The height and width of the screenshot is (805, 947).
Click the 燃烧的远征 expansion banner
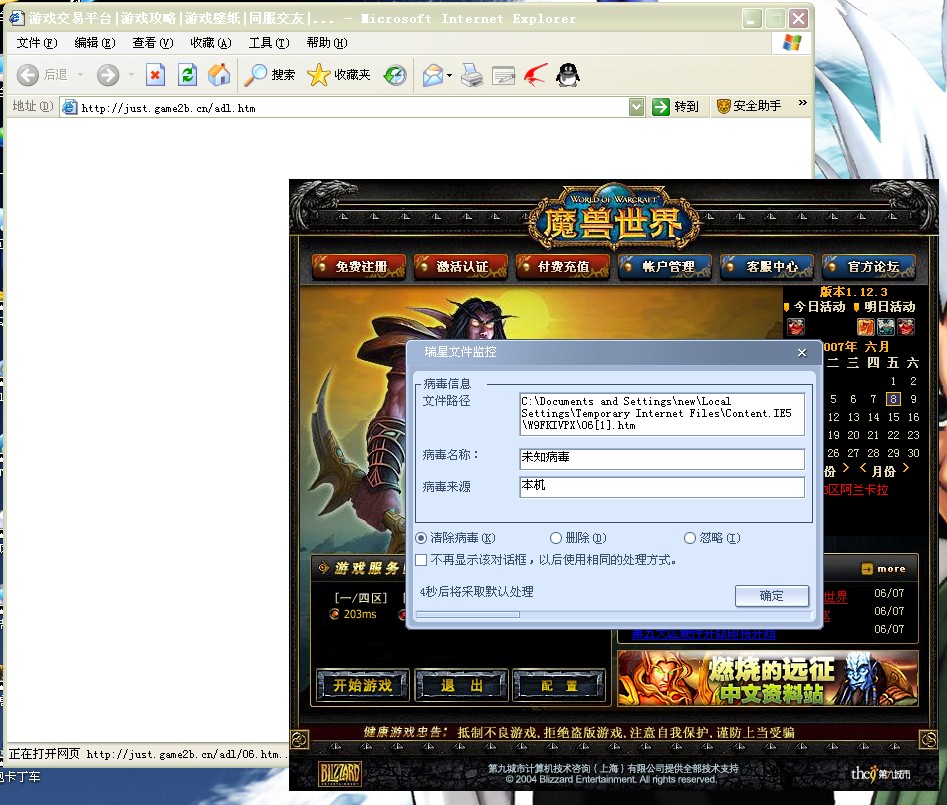[768, 678]
